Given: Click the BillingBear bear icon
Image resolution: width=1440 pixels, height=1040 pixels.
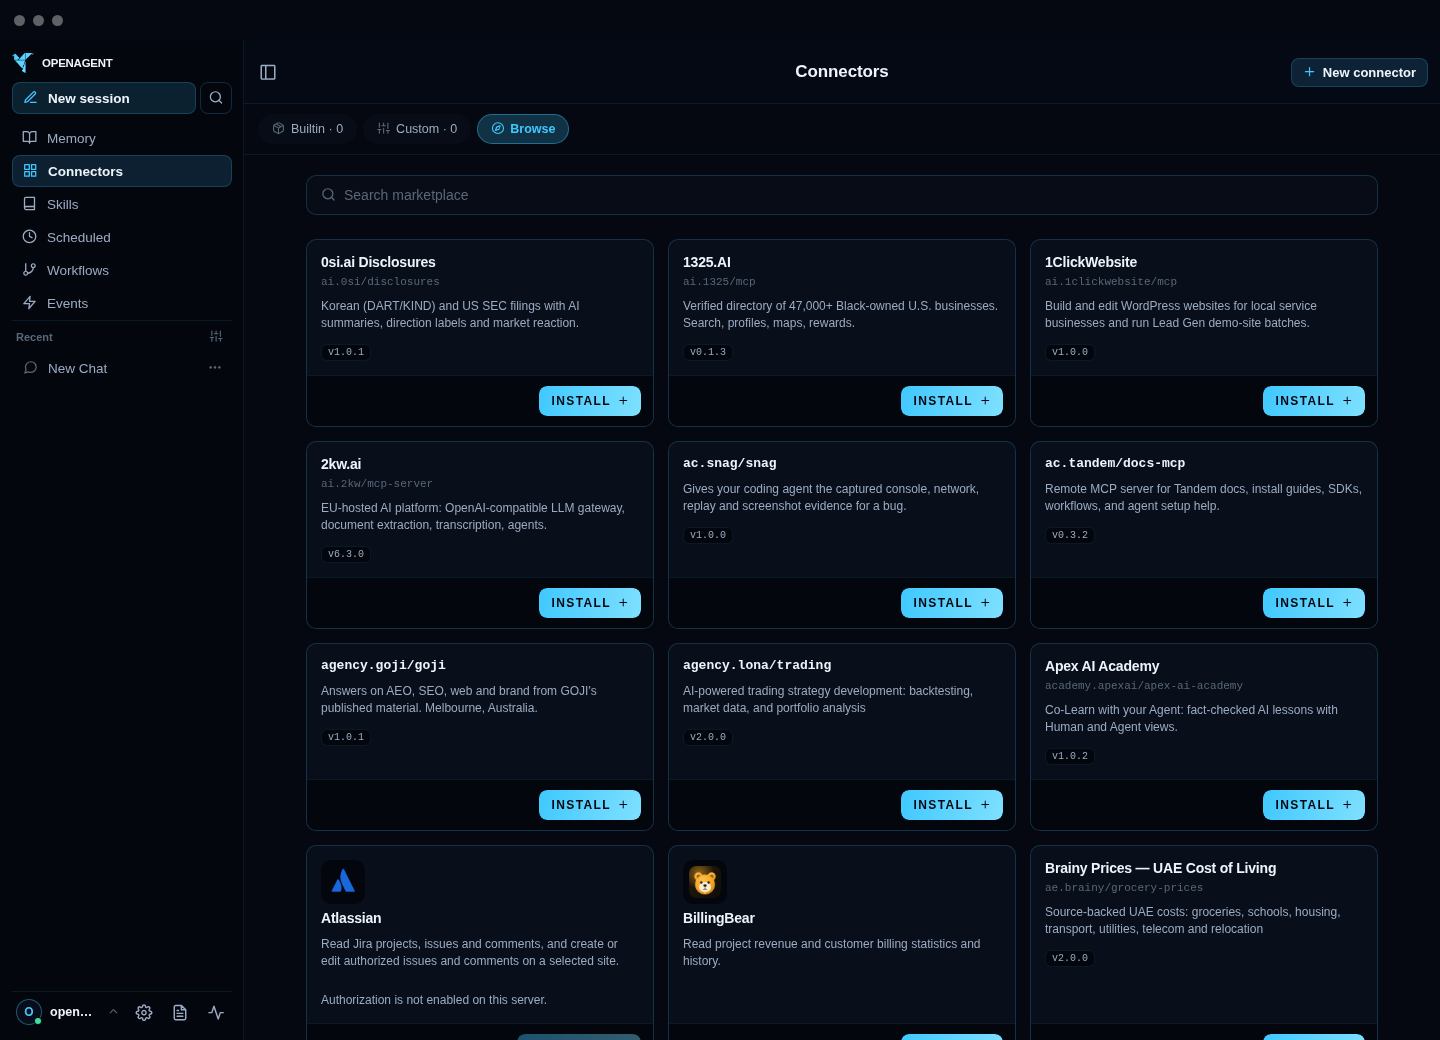Looking at the screenshot, I should pos(705,882).
